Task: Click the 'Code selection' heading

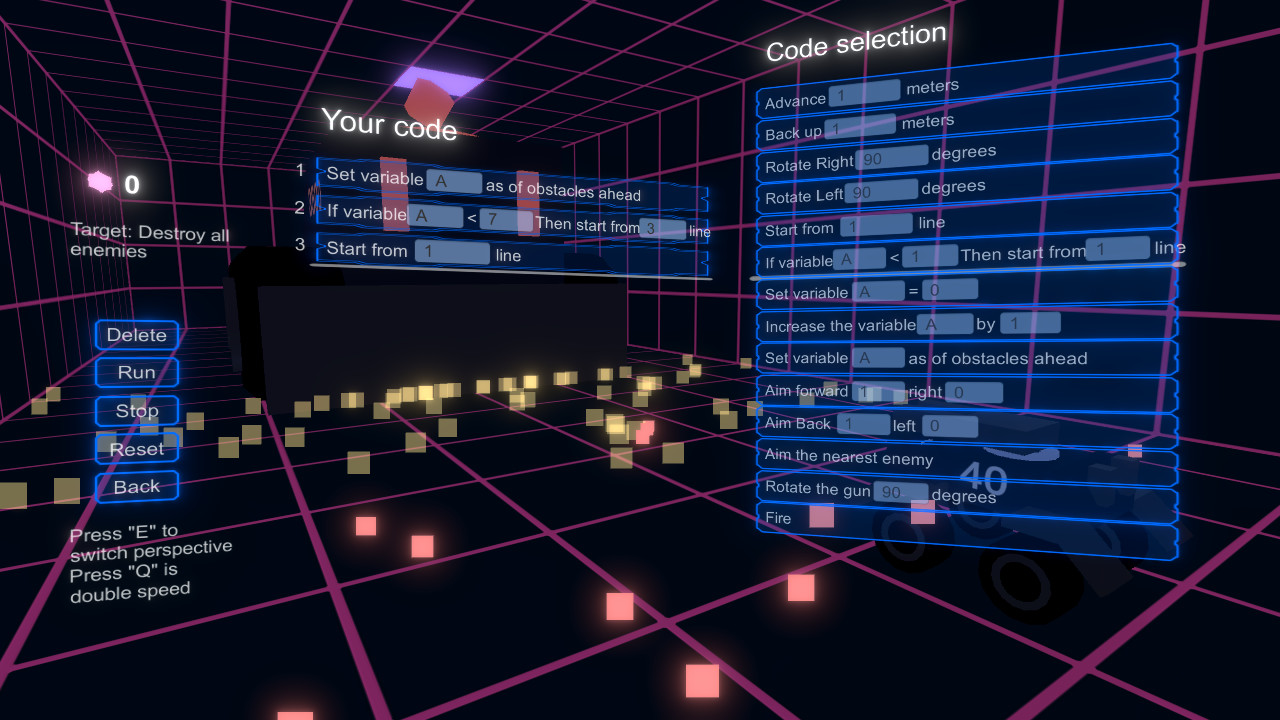Action: 856,41
